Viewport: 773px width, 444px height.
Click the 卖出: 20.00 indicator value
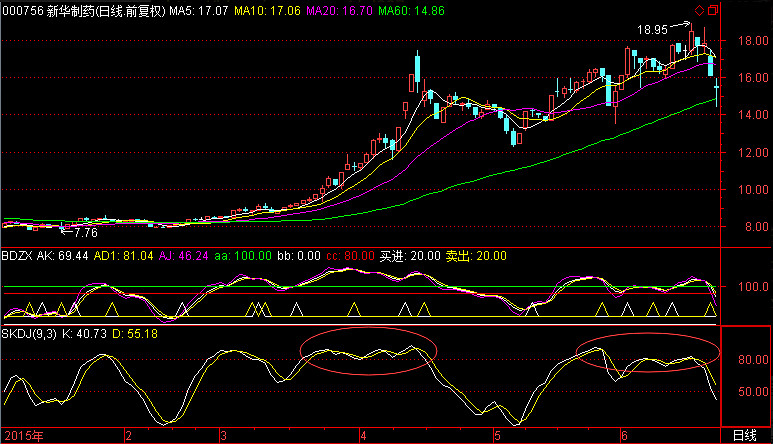click(x=476, y=256)
